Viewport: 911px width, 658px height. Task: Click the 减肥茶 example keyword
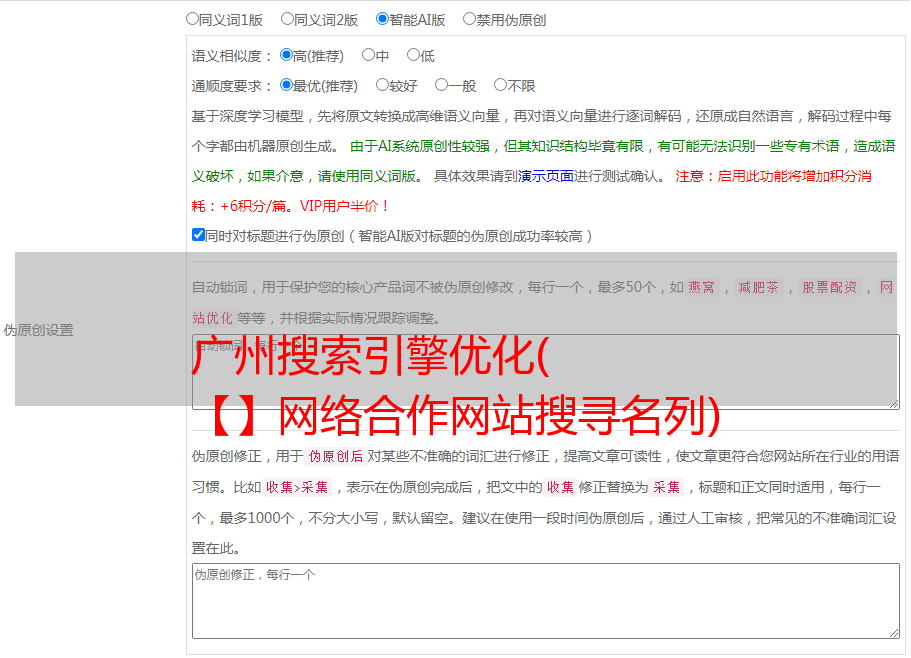point(759,287)
